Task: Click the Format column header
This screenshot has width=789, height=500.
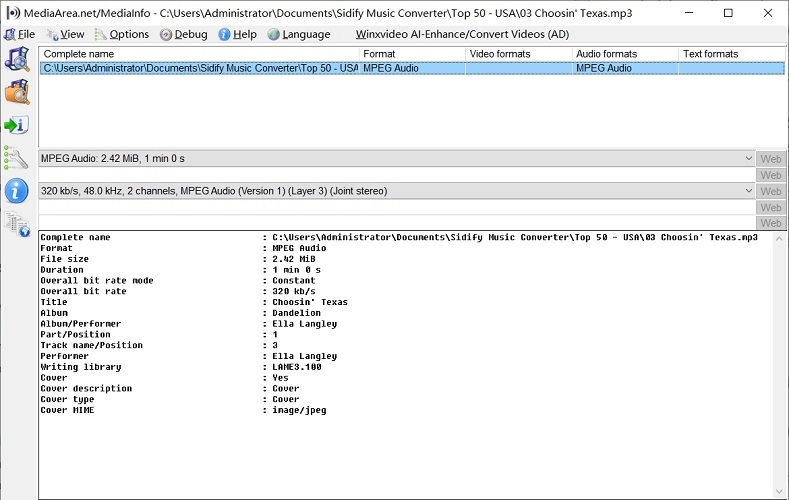Action: [x=412, y=54]
